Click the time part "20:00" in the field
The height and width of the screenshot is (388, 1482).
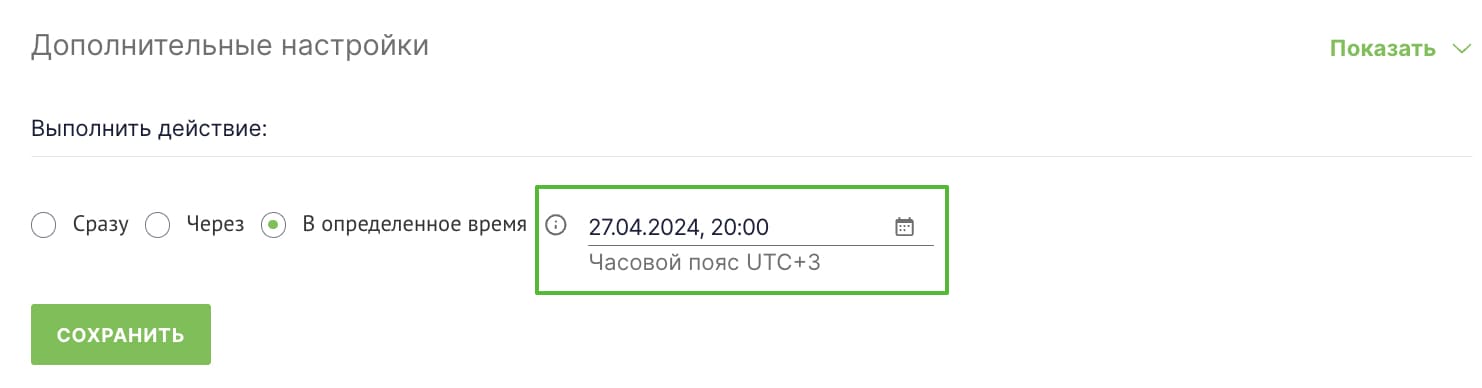pyautogui.click(x=740, y=228)
